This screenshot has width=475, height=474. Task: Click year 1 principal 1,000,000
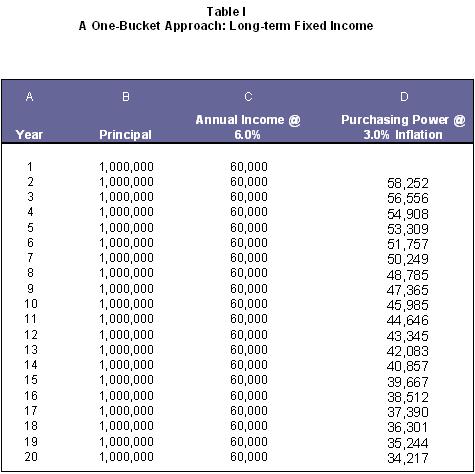click(126, 167)
